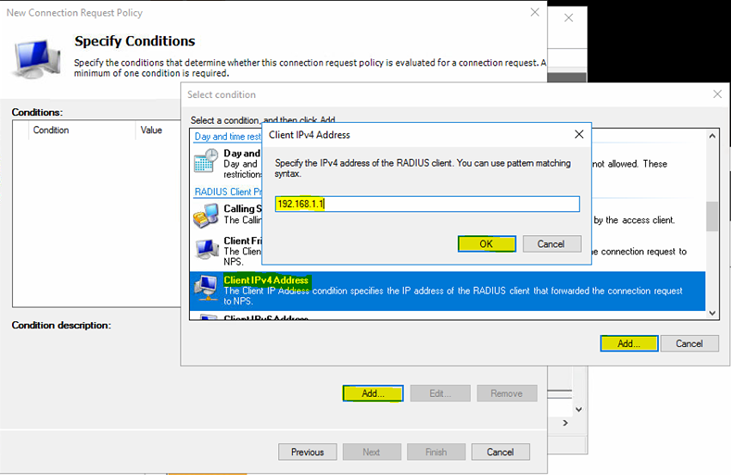Click the Condition column header
This screenshot has width=731, height=475.
pyautogui.click(x=52, y=130)
